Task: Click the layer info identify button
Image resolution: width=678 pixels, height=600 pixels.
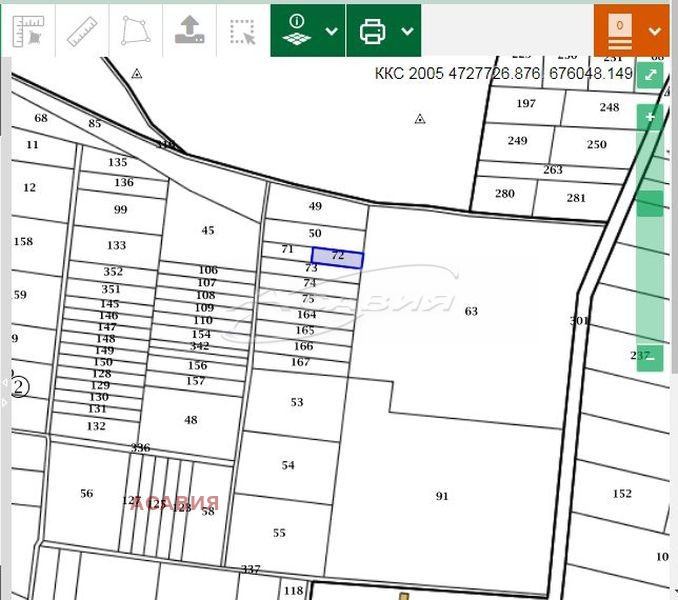Action: tap(297, 30)
